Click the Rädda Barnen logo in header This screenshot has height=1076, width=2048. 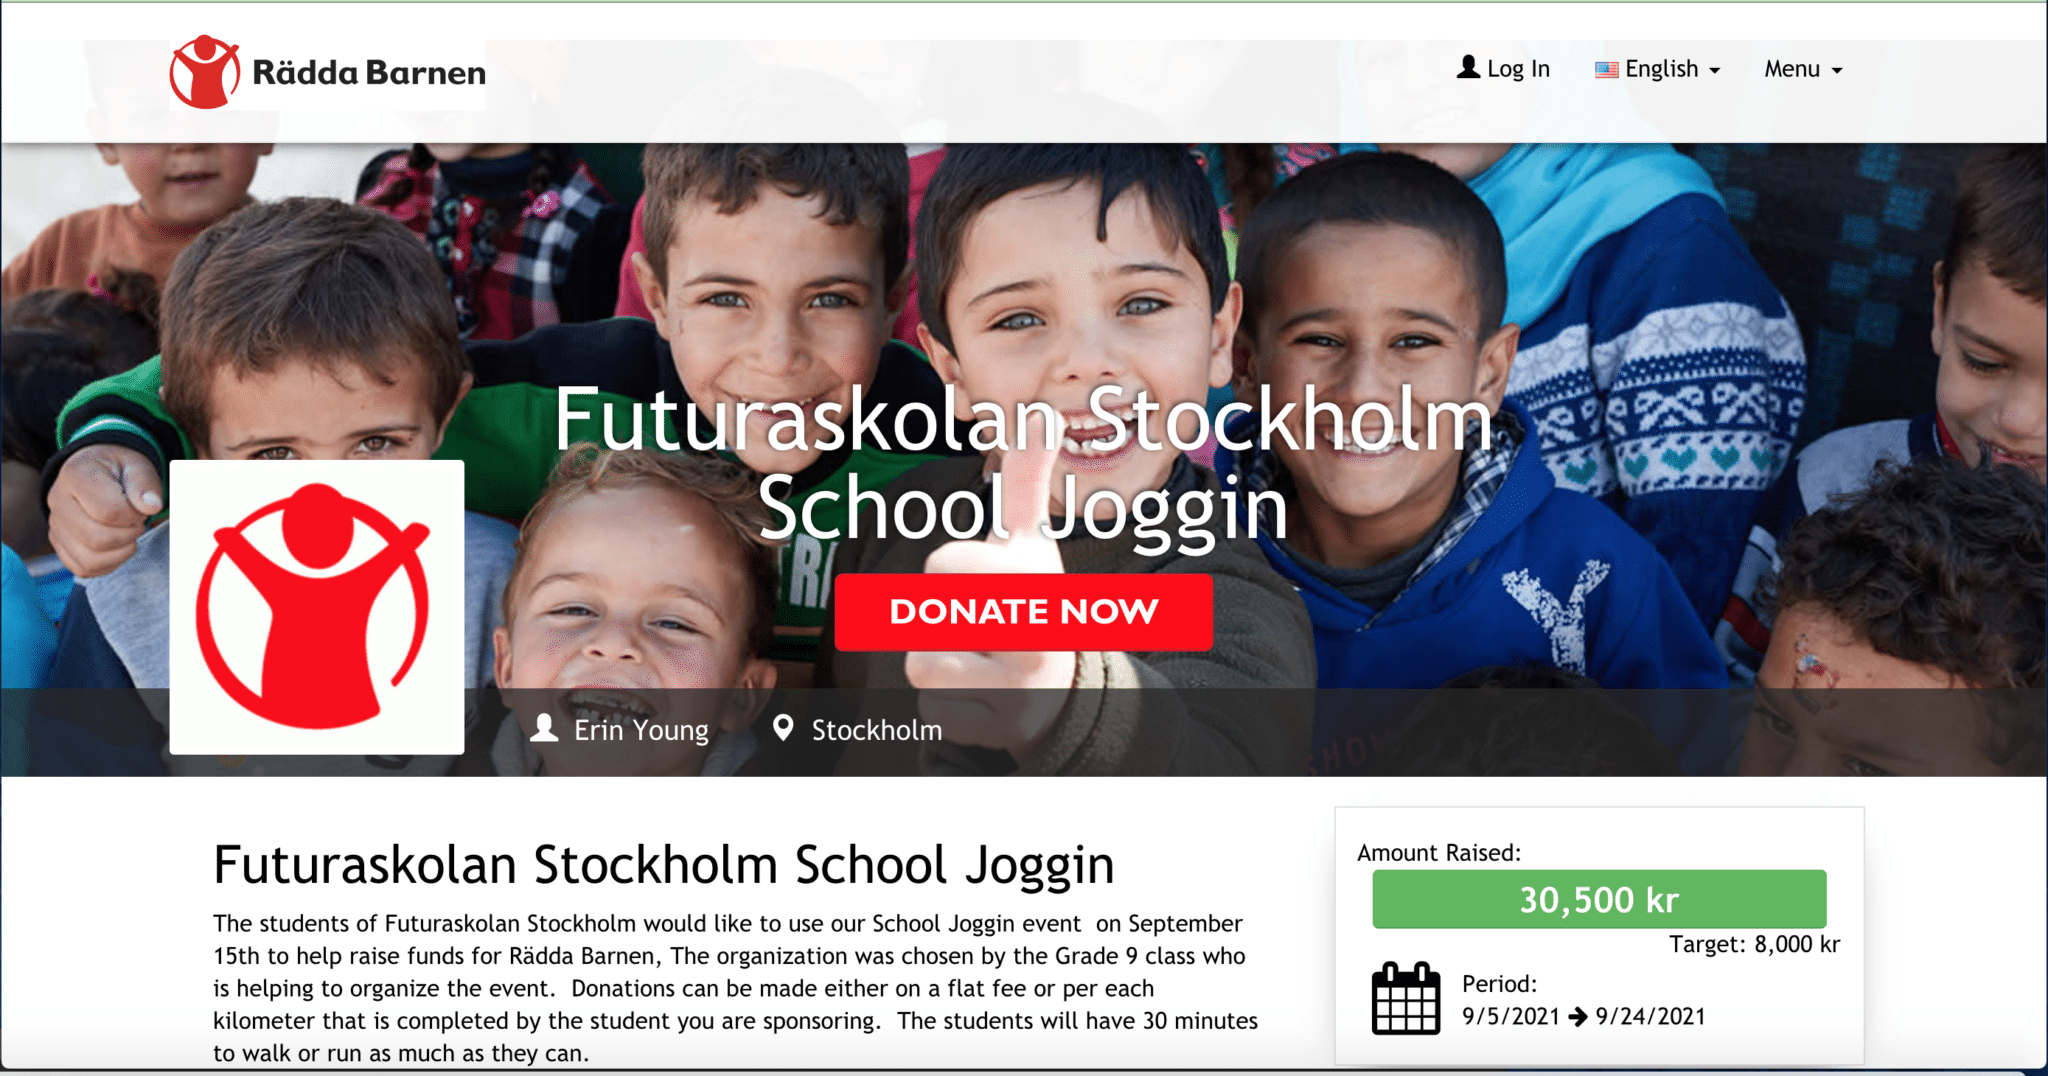pyautogui.click(x=327, y=73)
